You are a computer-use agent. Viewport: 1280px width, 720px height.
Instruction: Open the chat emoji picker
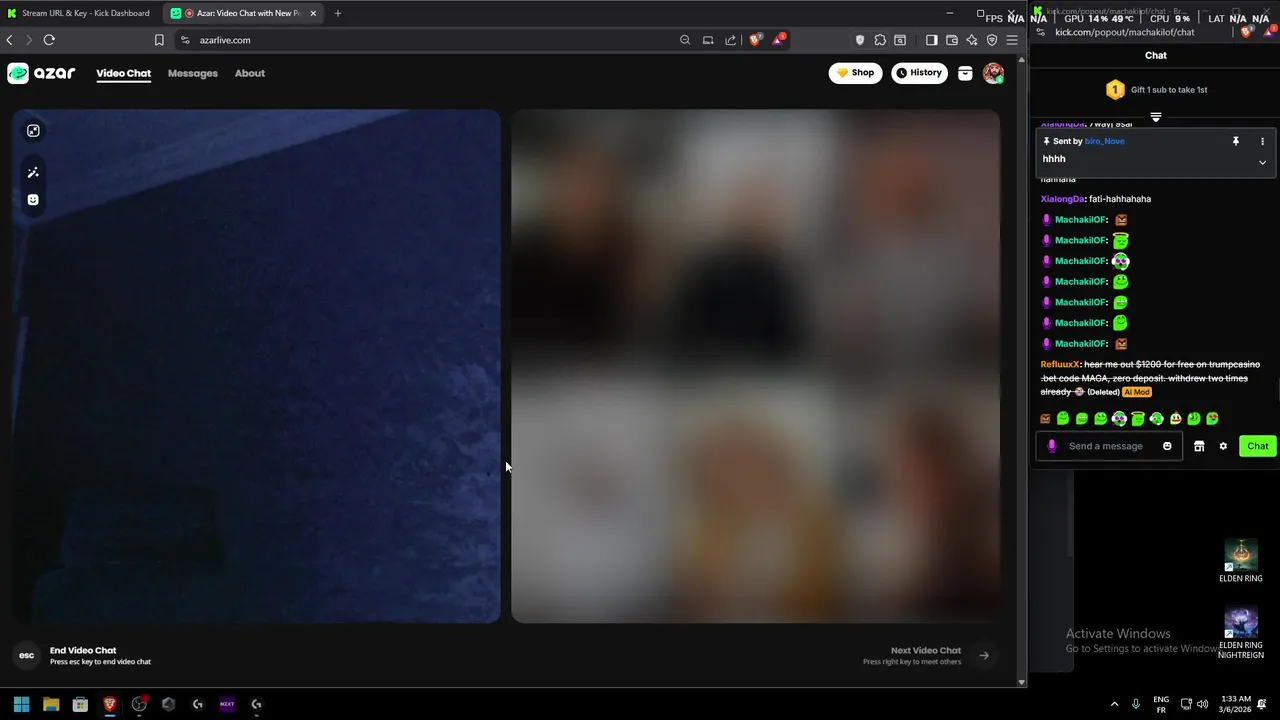click(x=1167, y=446)
